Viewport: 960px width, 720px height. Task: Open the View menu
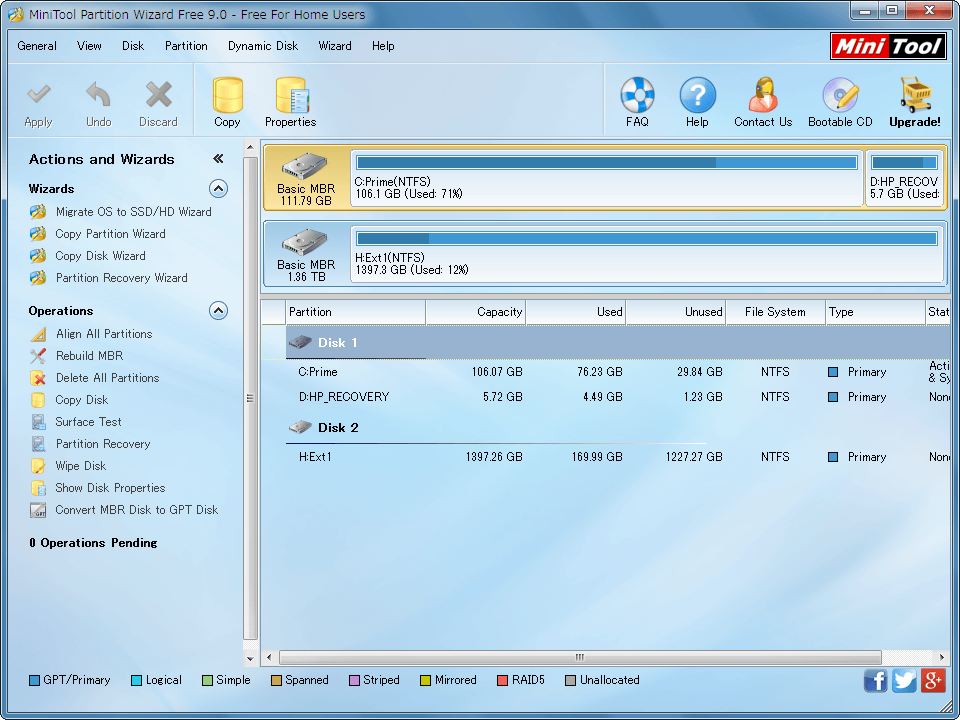[89, 46]
